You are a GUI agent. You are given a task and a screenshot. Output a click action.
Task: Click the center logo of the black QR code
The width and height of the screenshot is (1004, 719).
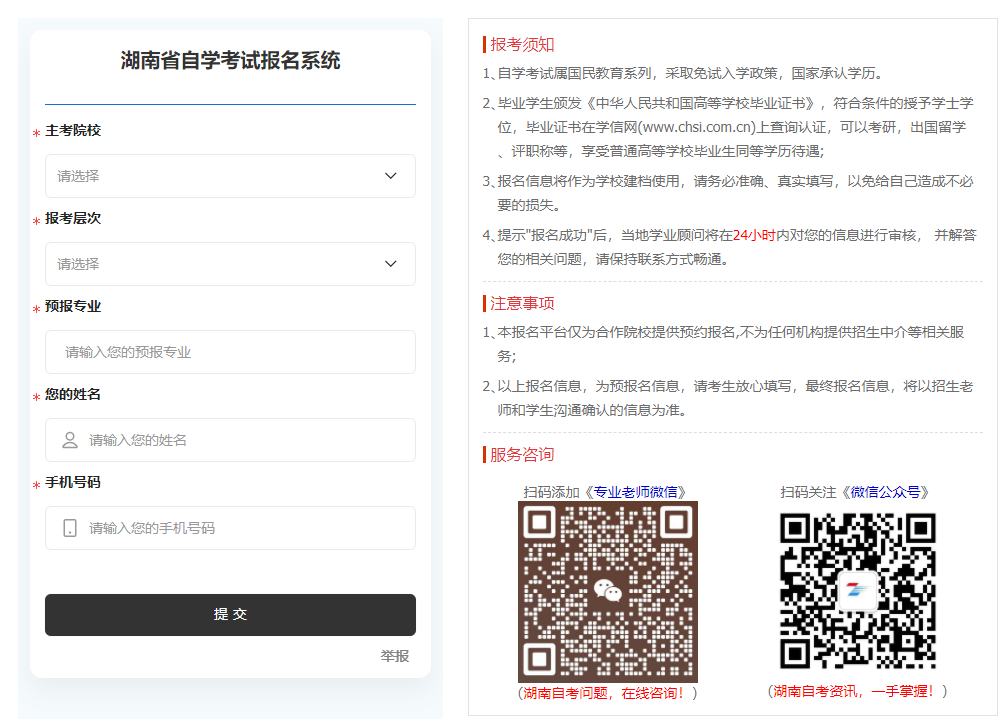858,590
